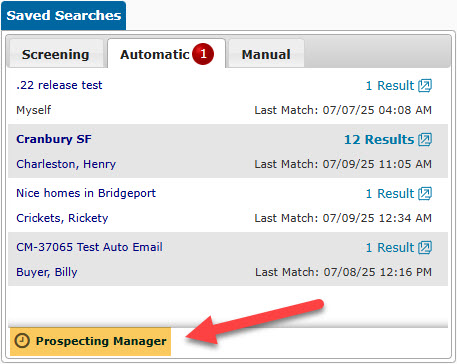Open Nice homes in Bridgeport search
Viewport: 457px width, 364px height.
click(86, 193)
